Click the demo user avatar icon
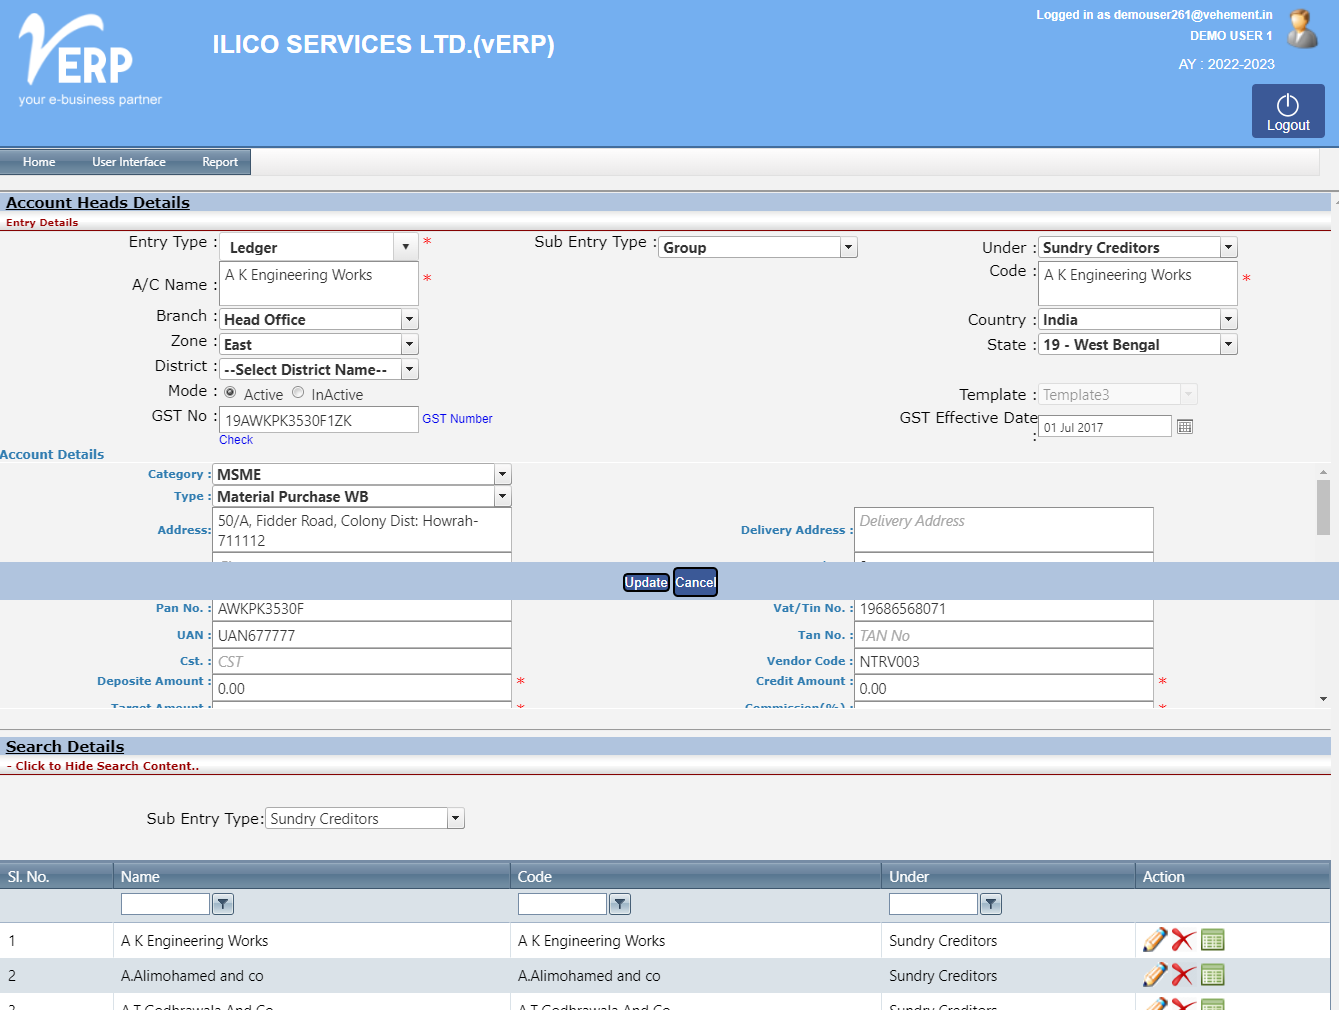 (x=1302, y=29)
